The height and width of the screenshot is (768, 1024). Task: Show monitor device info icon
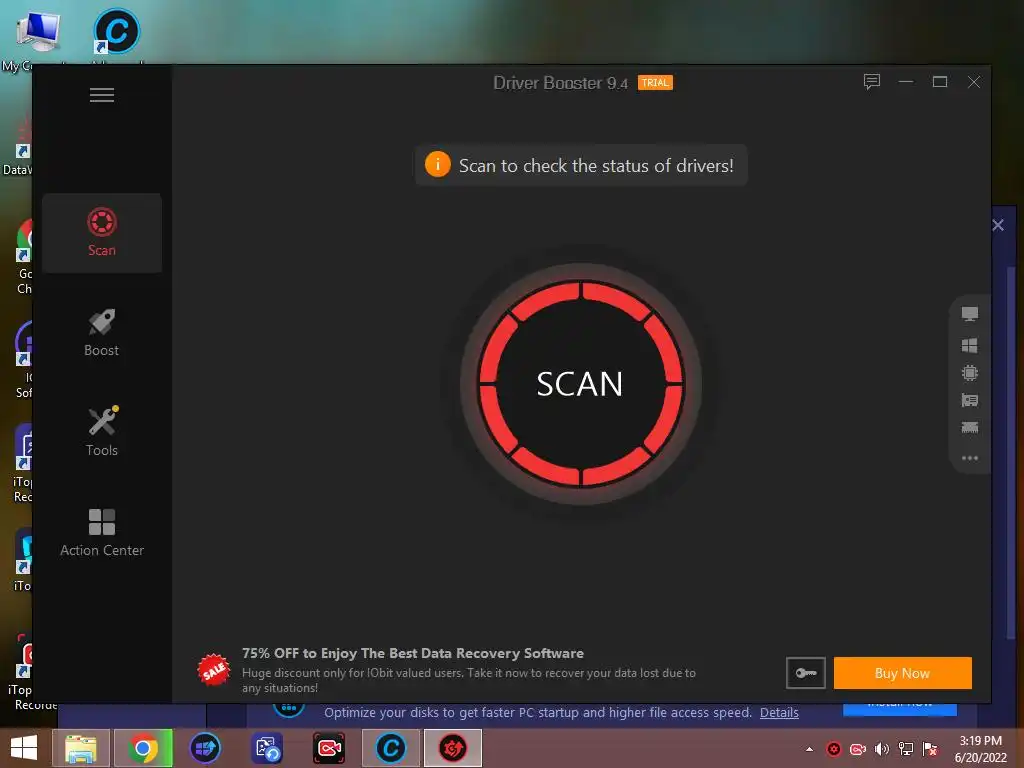point(970,314)
